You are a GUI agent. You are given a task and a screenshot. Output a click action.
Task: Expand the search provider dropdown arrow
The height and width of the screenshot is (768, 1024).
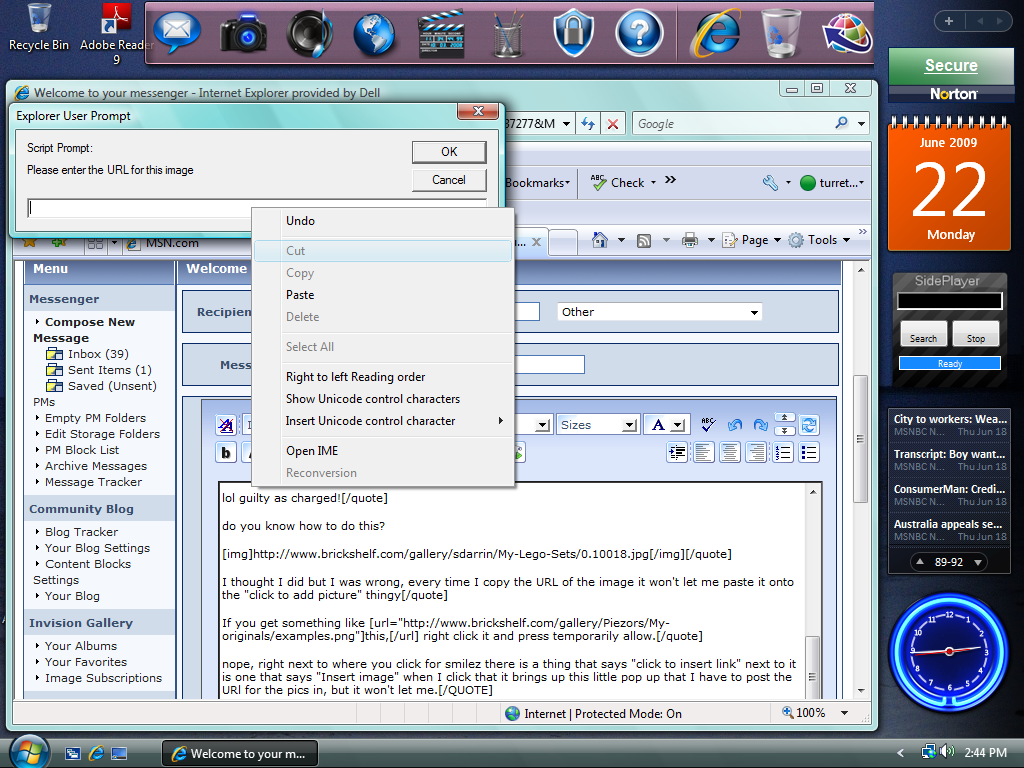pyautogui.click(x=861, y=123)
